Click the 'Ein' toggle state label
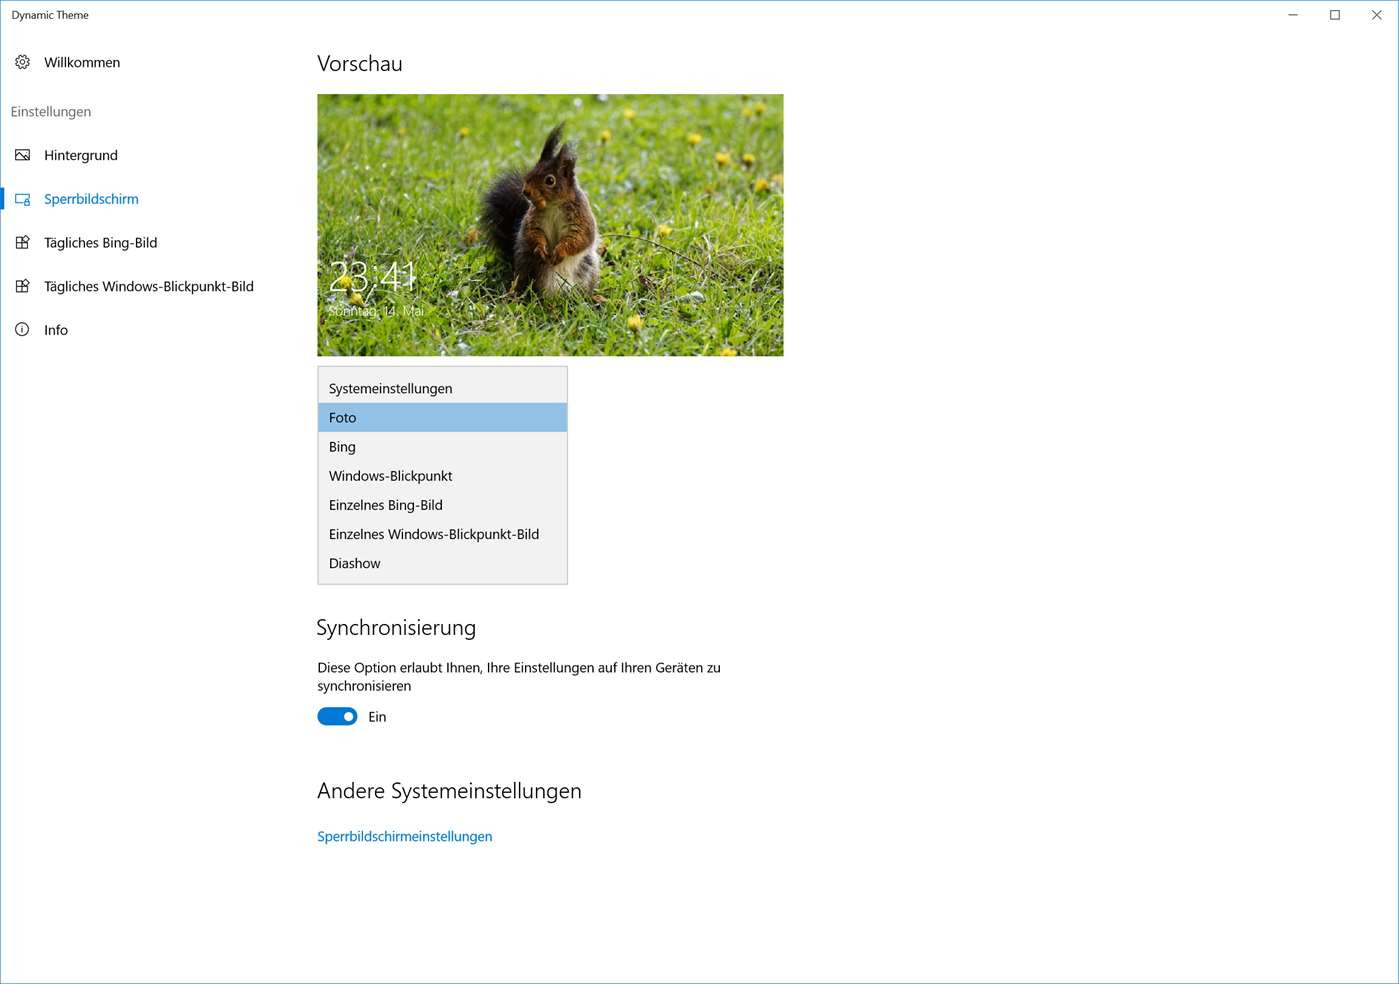Image resolution: width=1399 pixels, height=984 pixels. point(377,717)
